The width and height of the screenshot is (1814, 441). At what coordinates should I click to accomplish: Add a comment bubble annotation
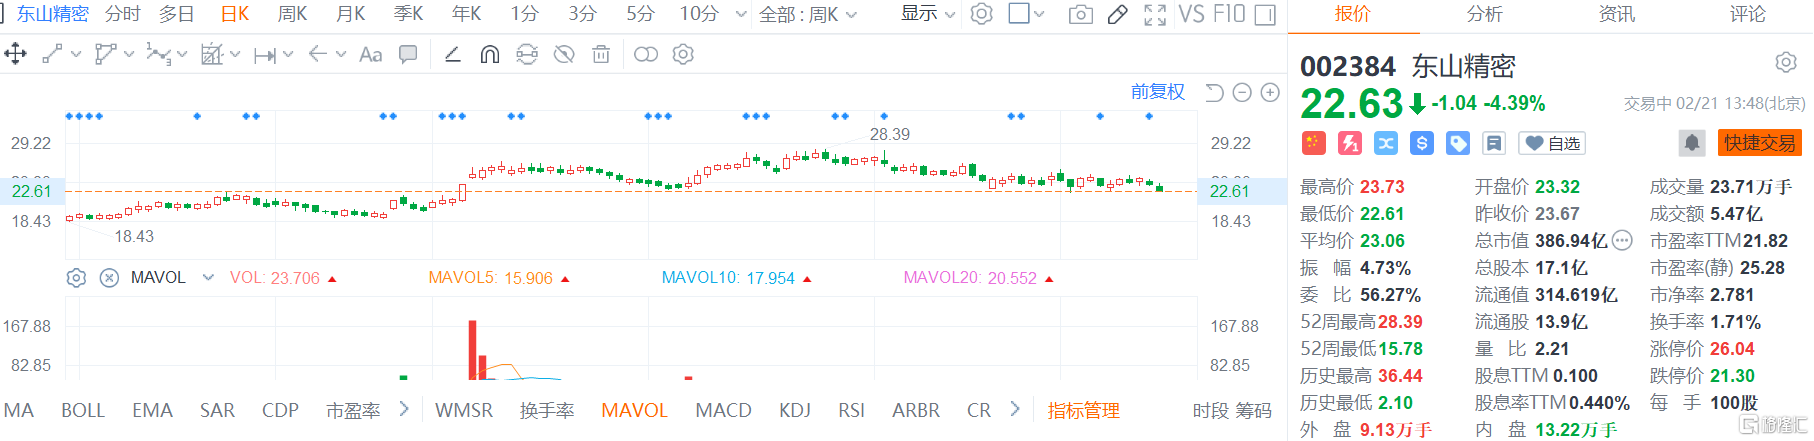(x=408, y=54)
